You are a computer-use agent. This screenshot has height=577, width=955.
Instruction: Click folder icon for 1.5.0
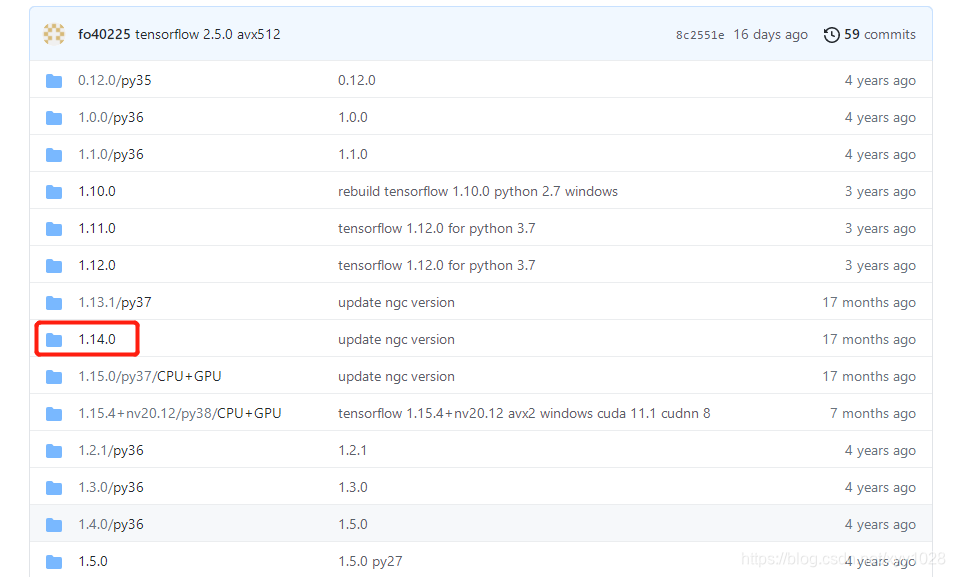tap(54, 562)
